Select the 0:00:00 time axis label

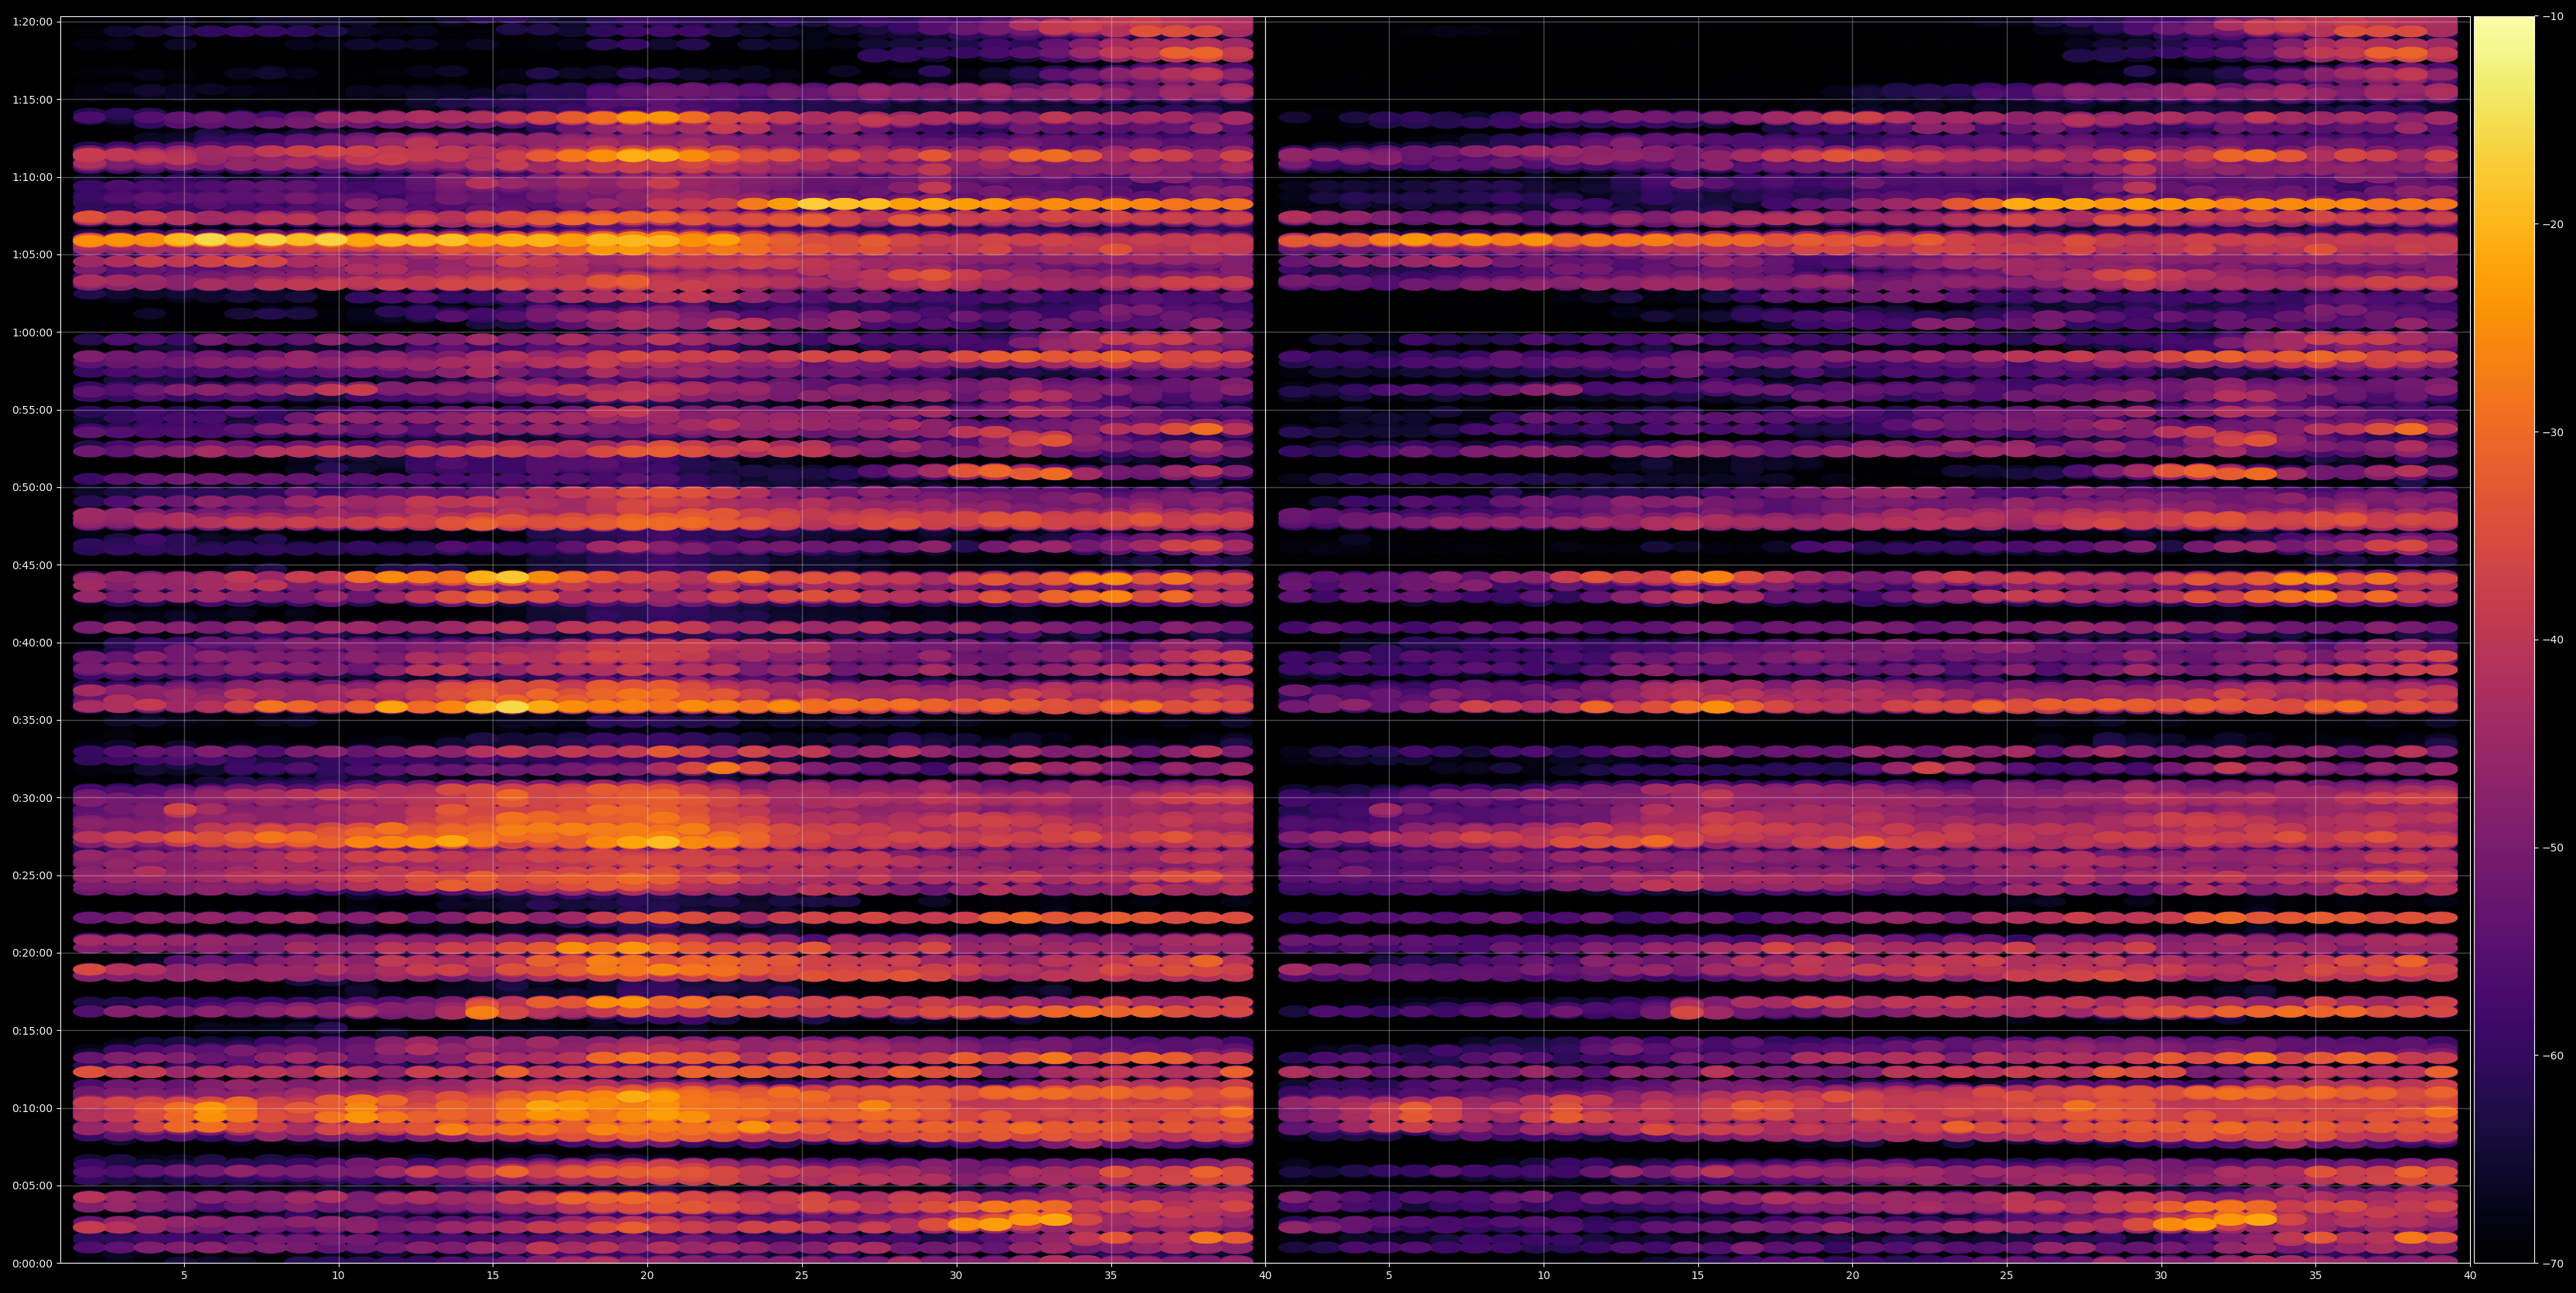click(x=32, y=1264)
